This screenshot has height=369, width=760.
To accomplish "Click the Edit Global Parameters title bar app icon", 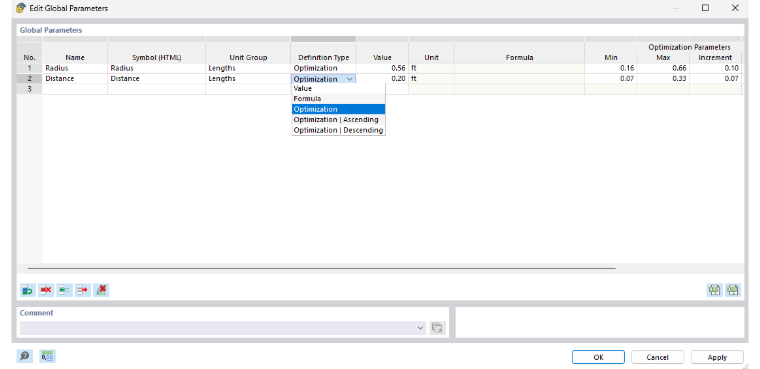I will click(x=21, y=8).
